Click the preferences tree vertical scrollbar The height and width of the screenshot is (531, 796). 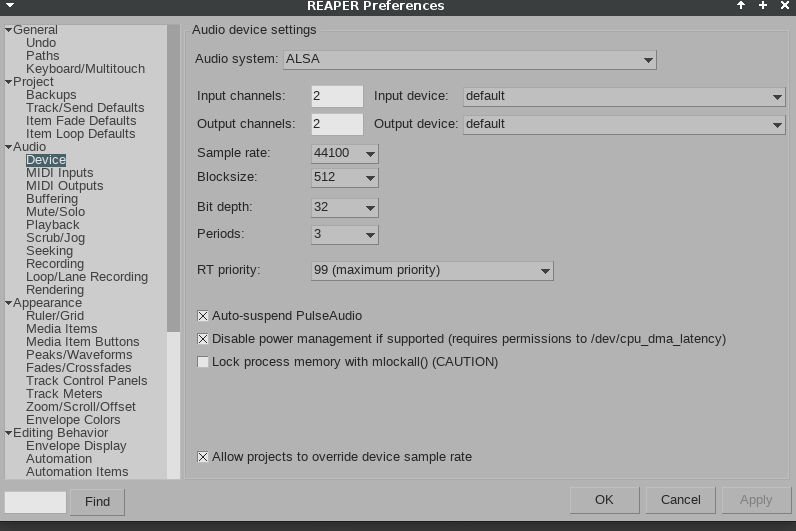pos(174,200)
